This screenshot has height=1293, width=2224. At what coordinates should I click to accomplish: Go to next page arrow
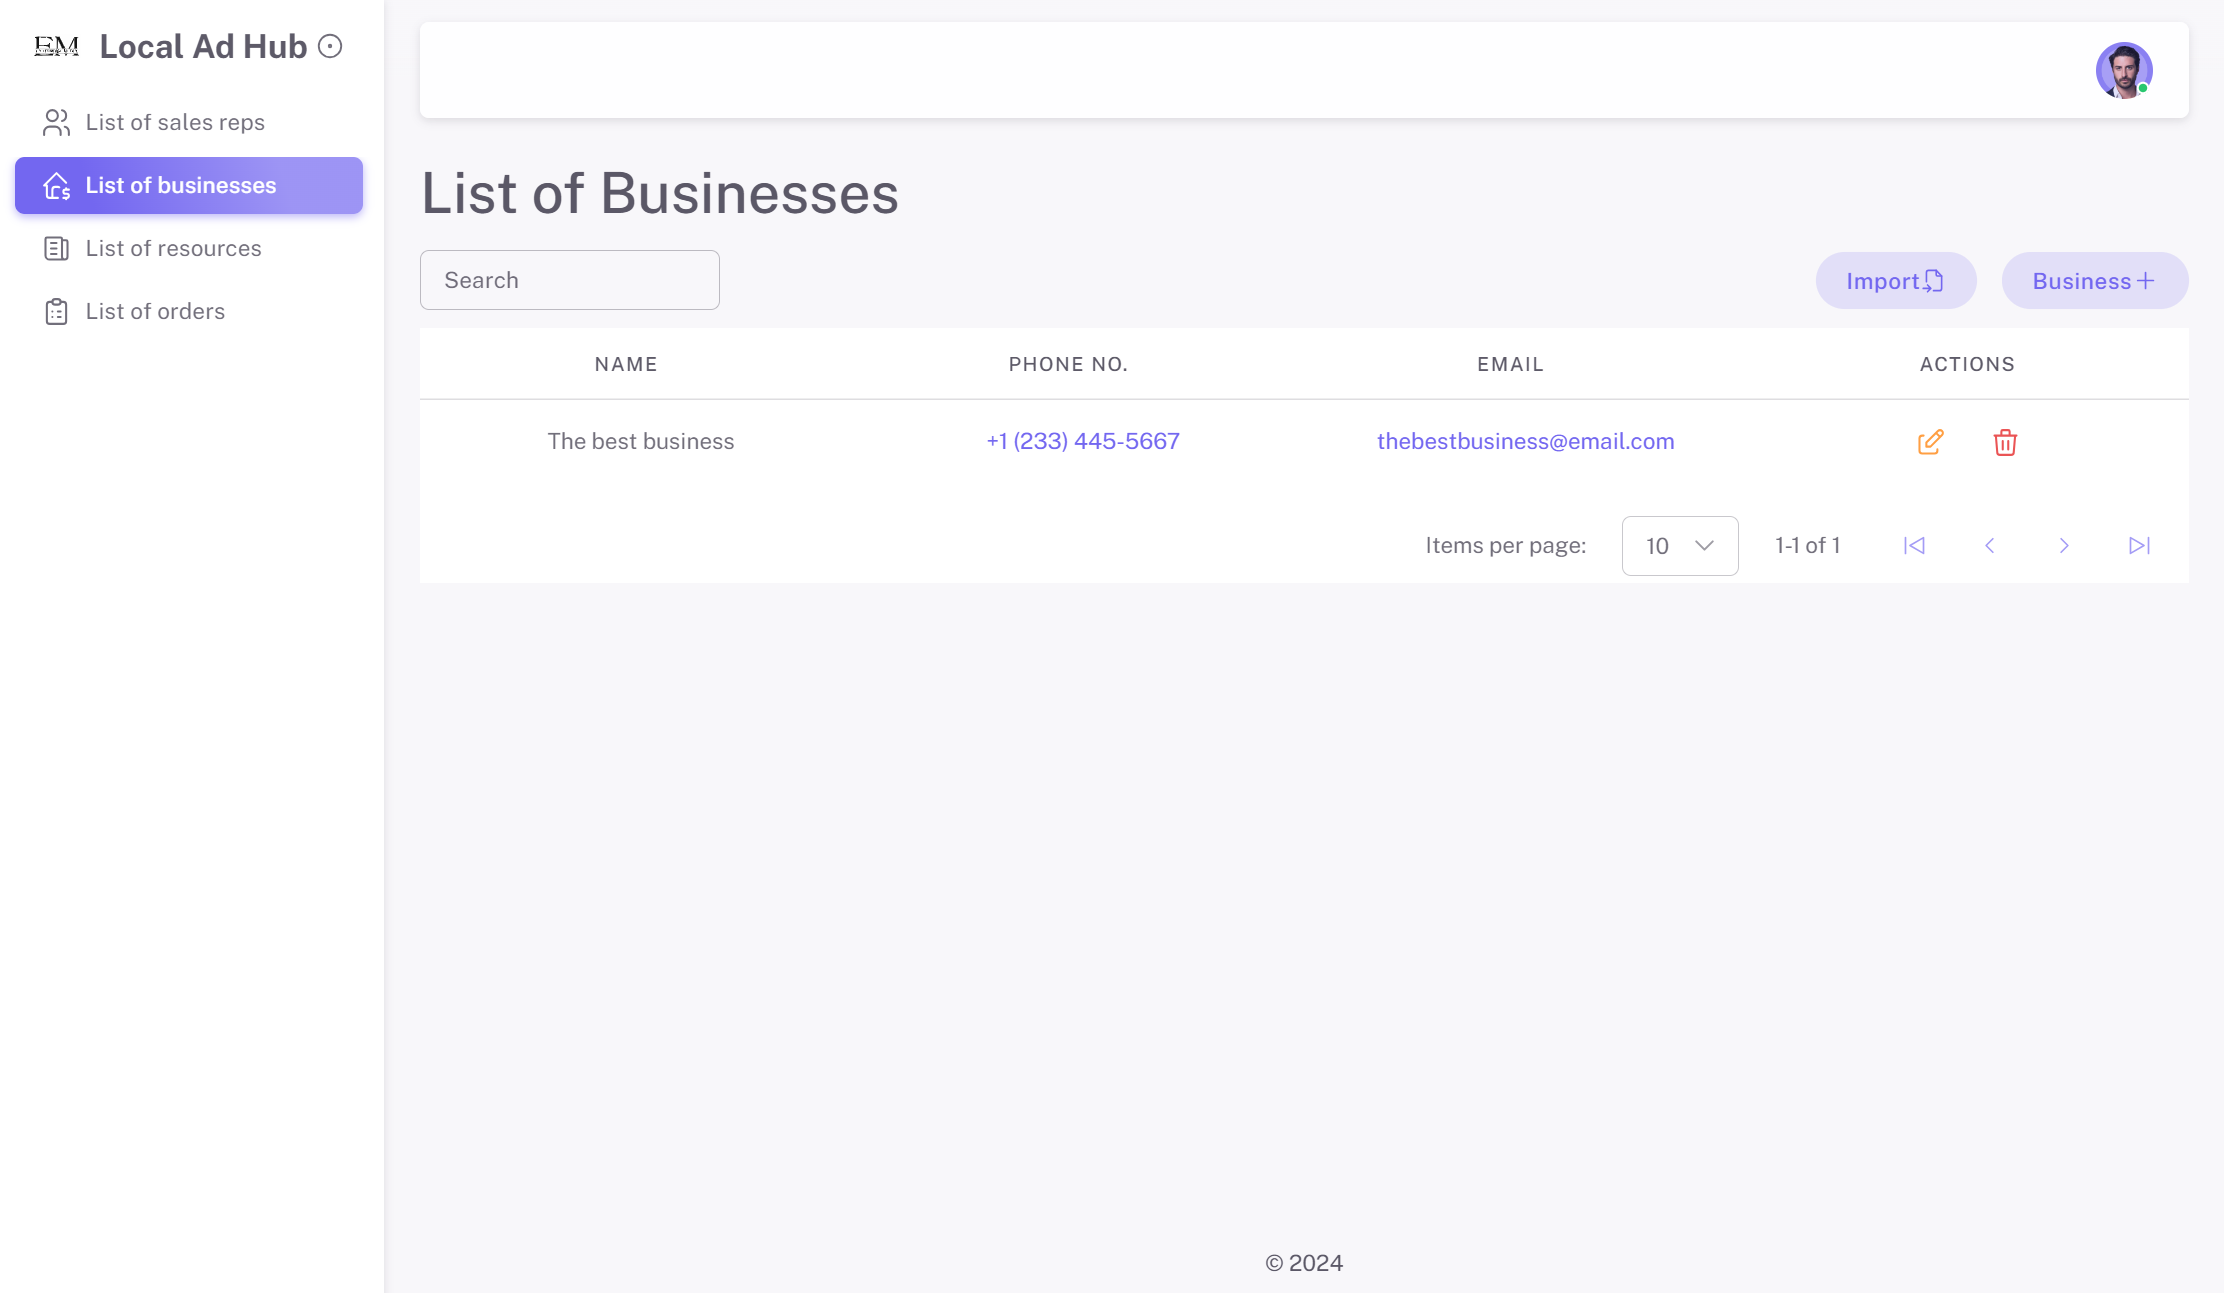2064,546
